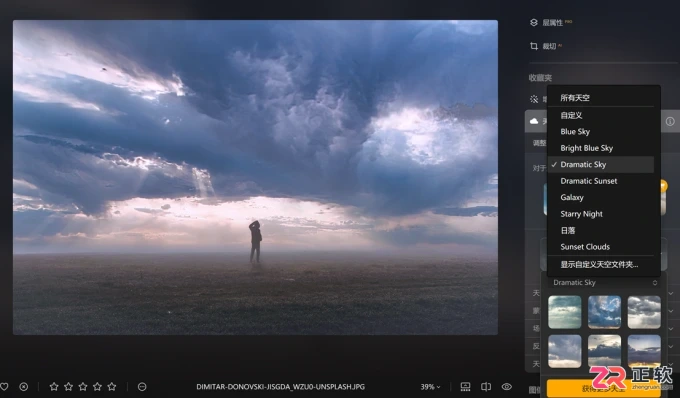Select the 裁切 crop tool

click(545, 46)
